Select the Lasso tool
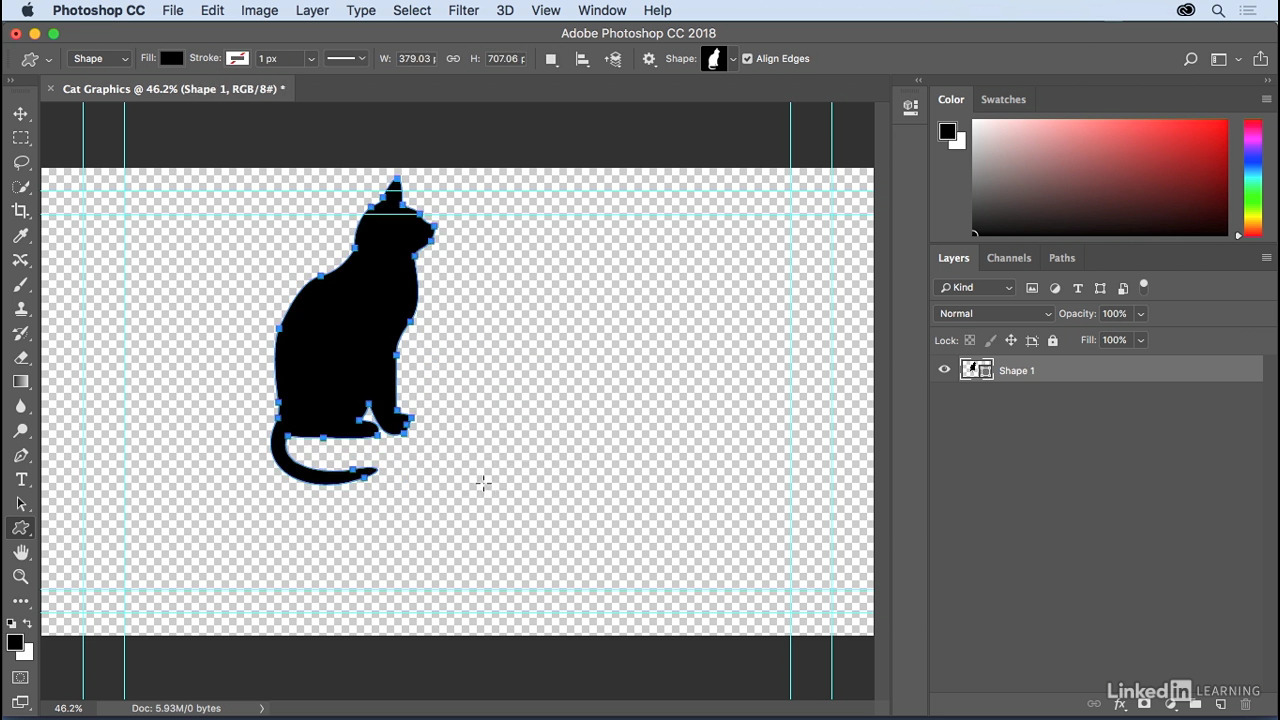Viewport: 1280px width, 720px height. tap(21, 162)
